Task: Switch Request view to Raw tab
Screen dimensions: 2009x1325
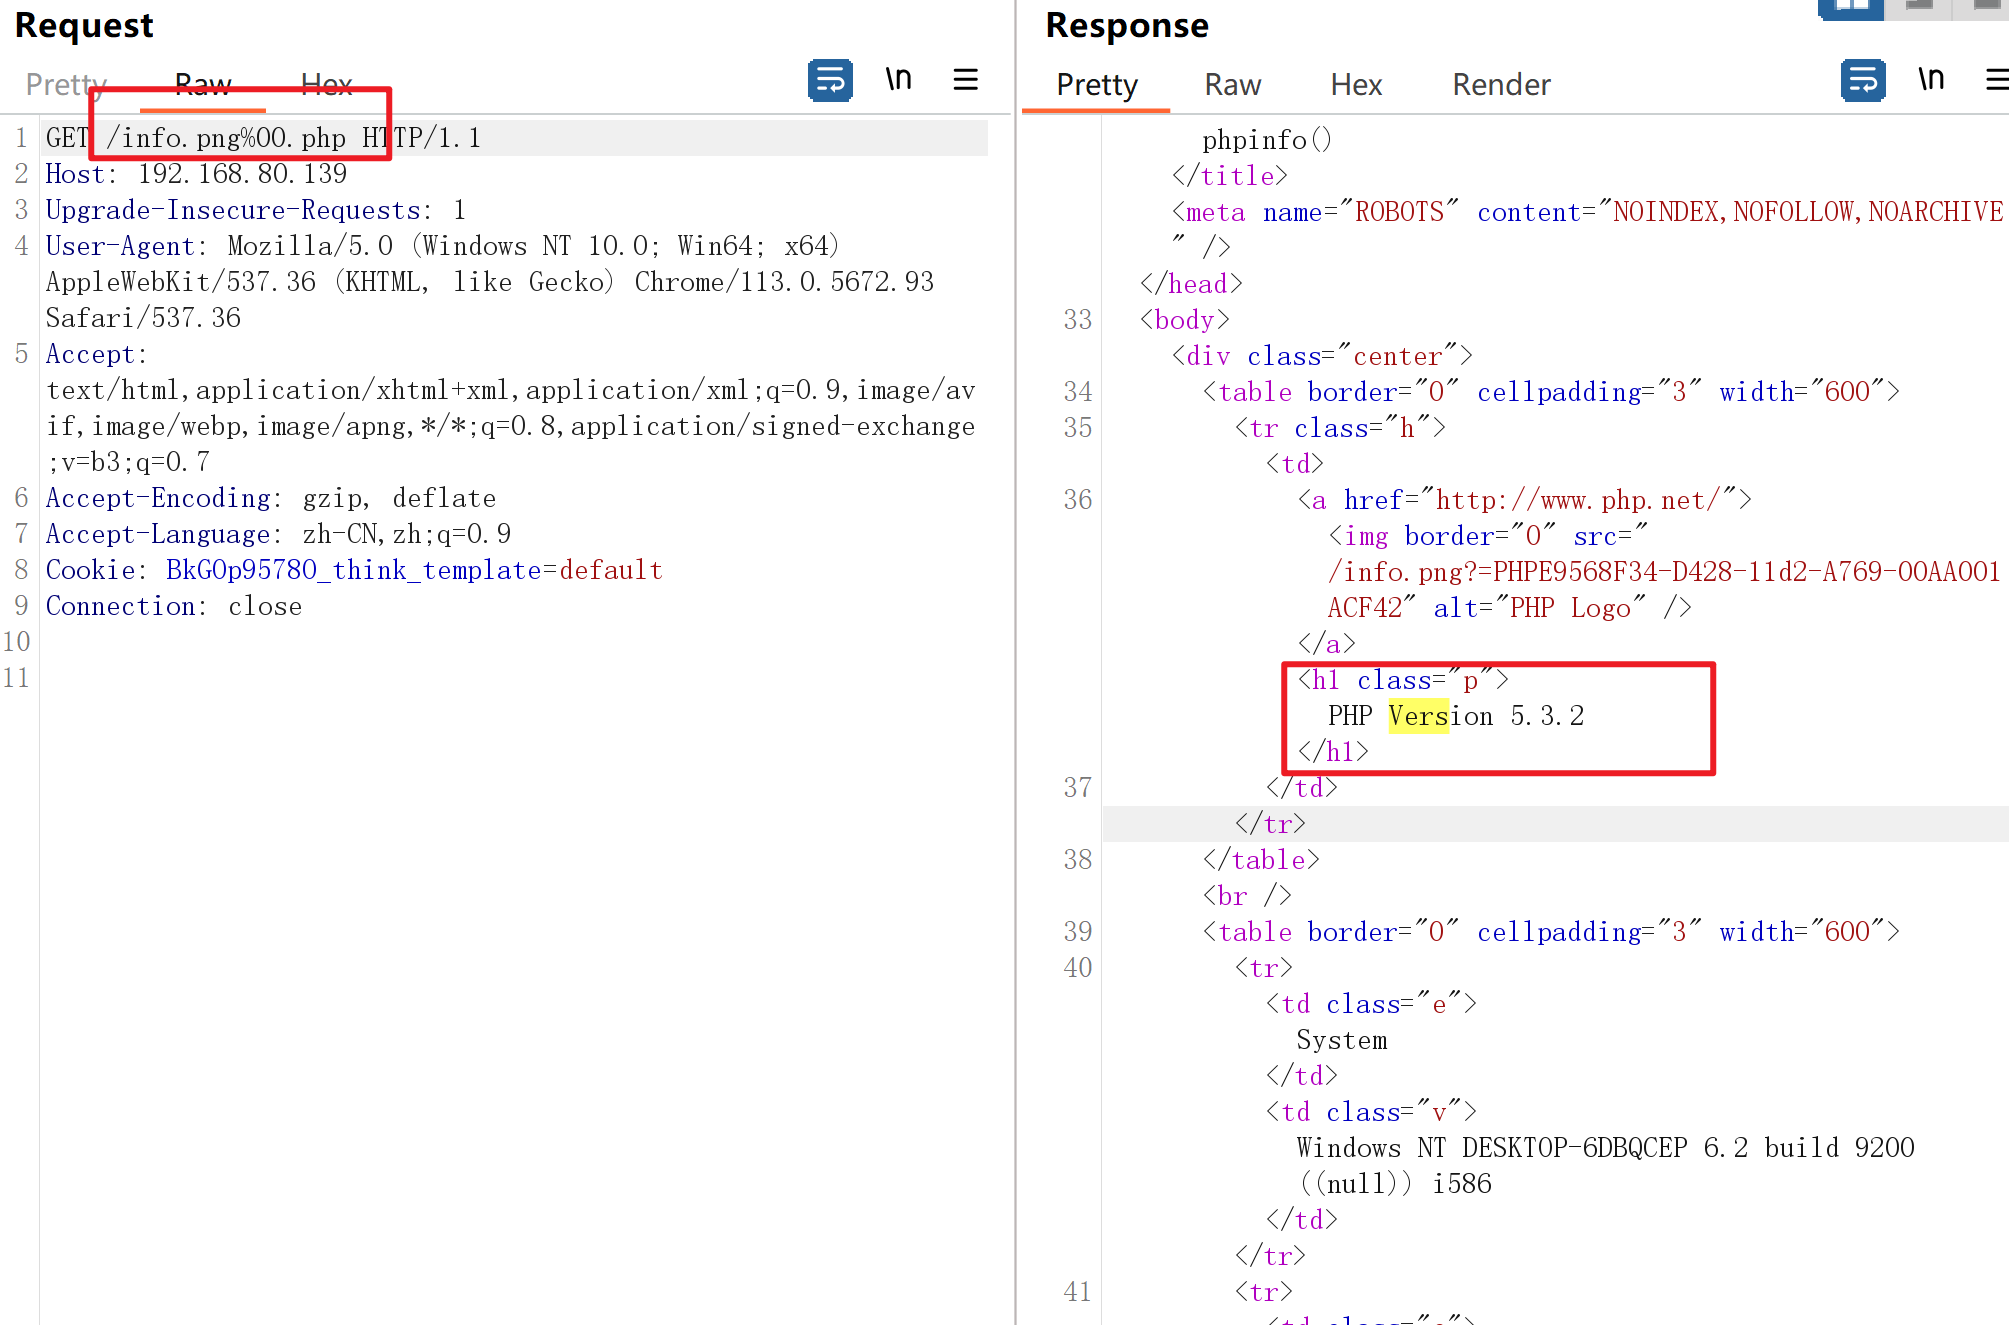Action: coord(203,85)
